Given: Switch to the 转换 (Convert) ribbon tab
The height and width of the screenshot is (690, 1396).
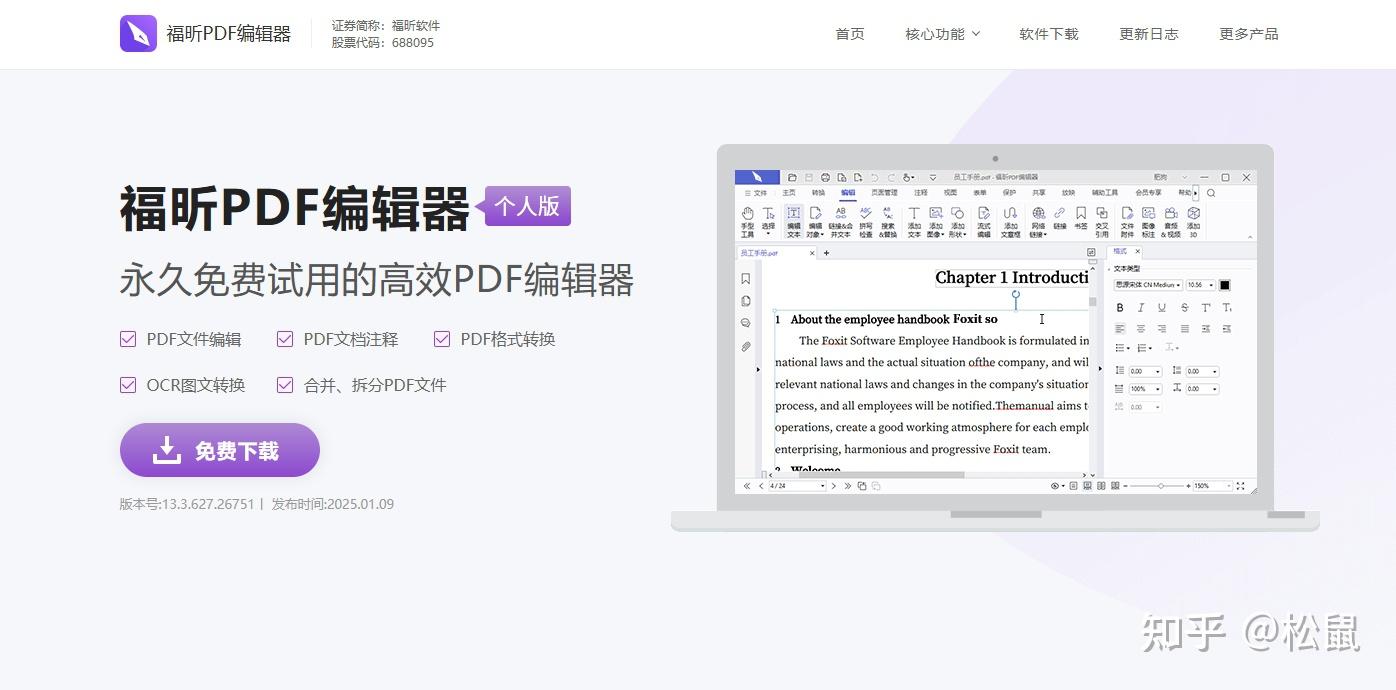Looking at the screenshot, I should (x=818, y=193).
